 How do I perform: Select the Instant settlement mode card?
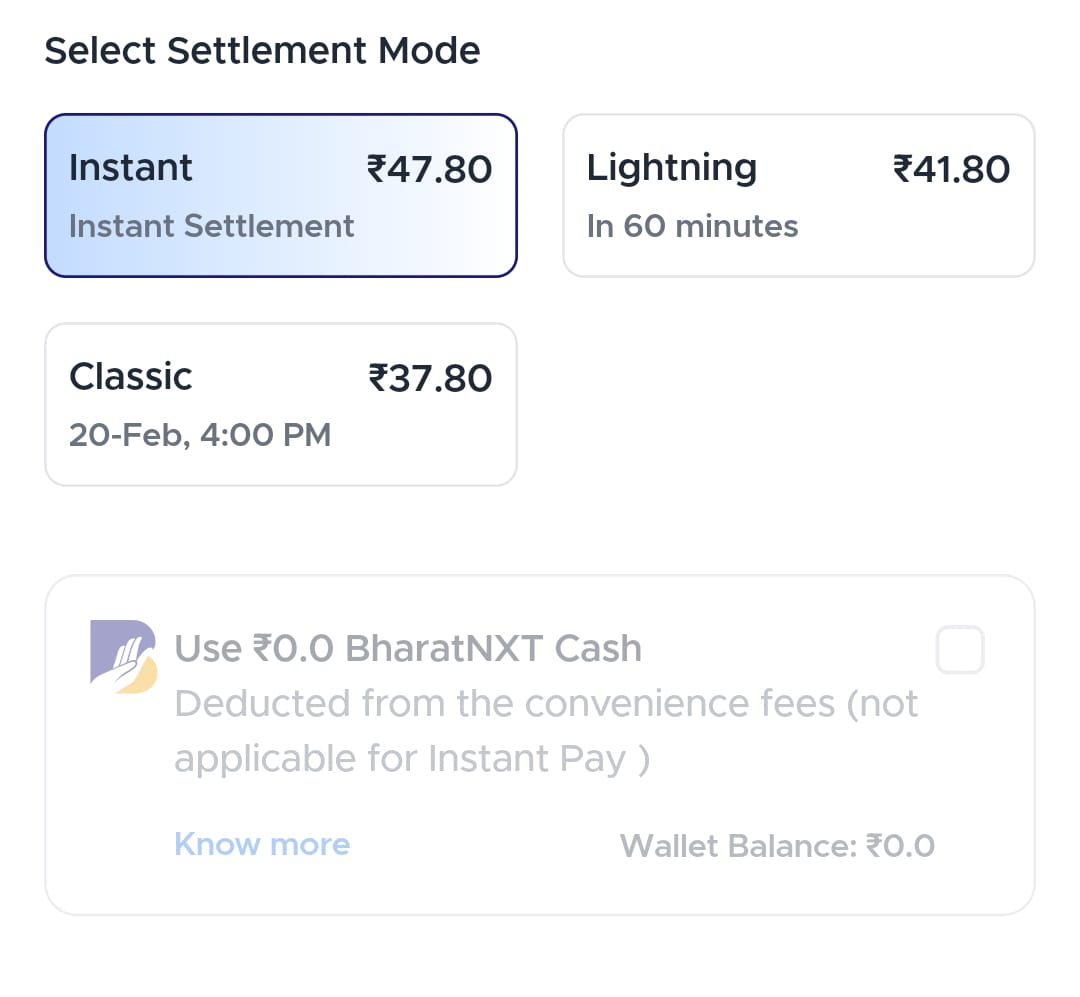click(x=281, y=196)
